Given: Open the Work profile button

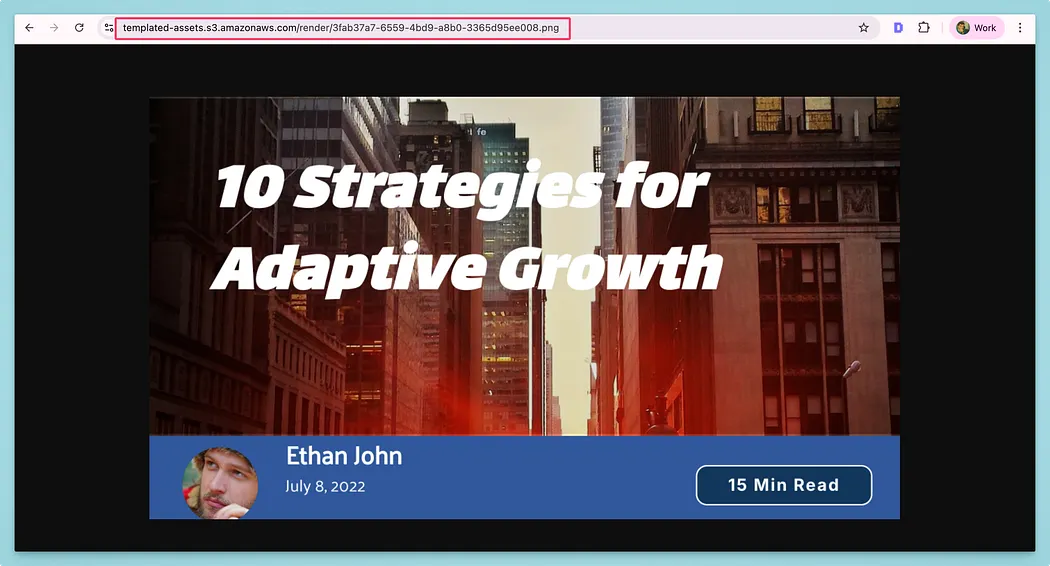Looking at the screenshot, I should click(976, 27).
